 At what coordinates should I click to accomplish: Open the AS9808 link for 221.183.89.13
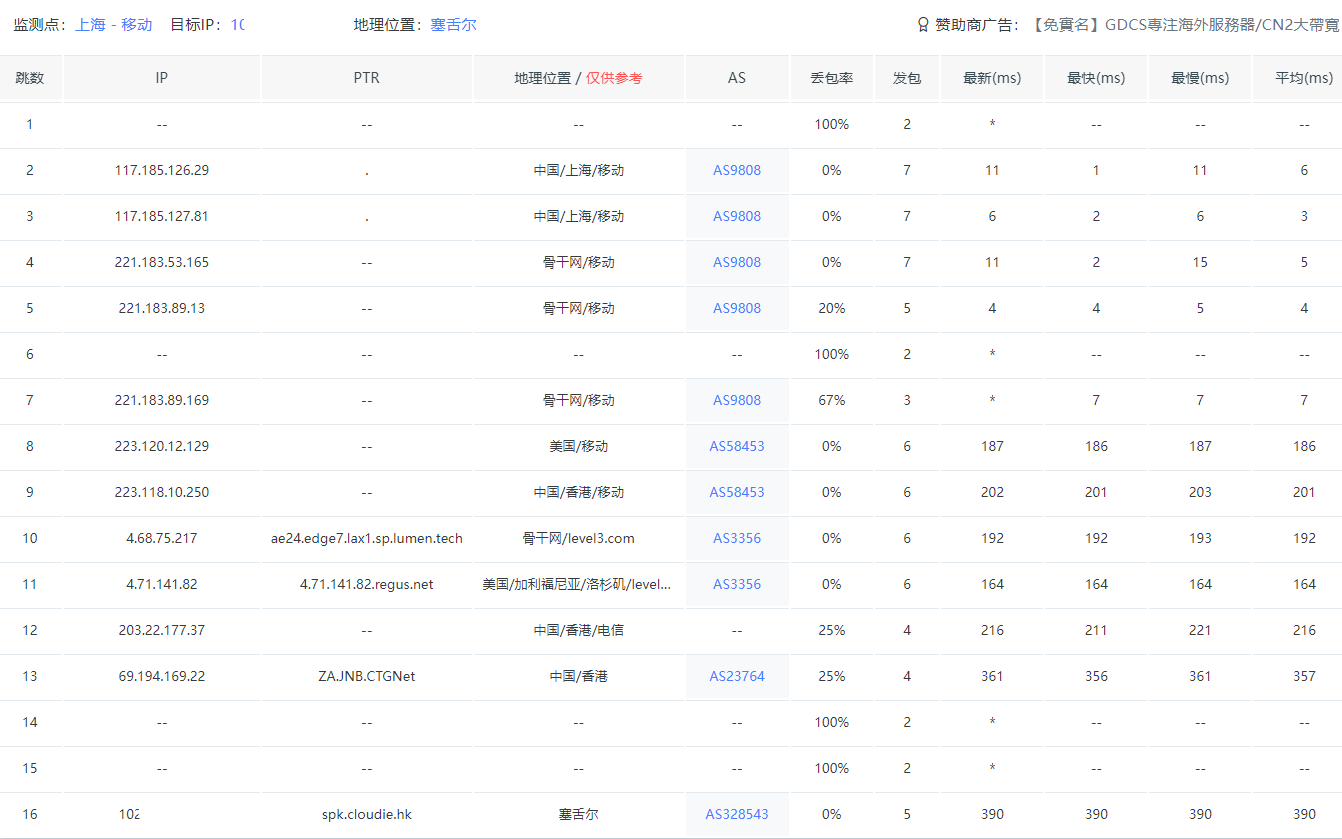pos(737,308)
